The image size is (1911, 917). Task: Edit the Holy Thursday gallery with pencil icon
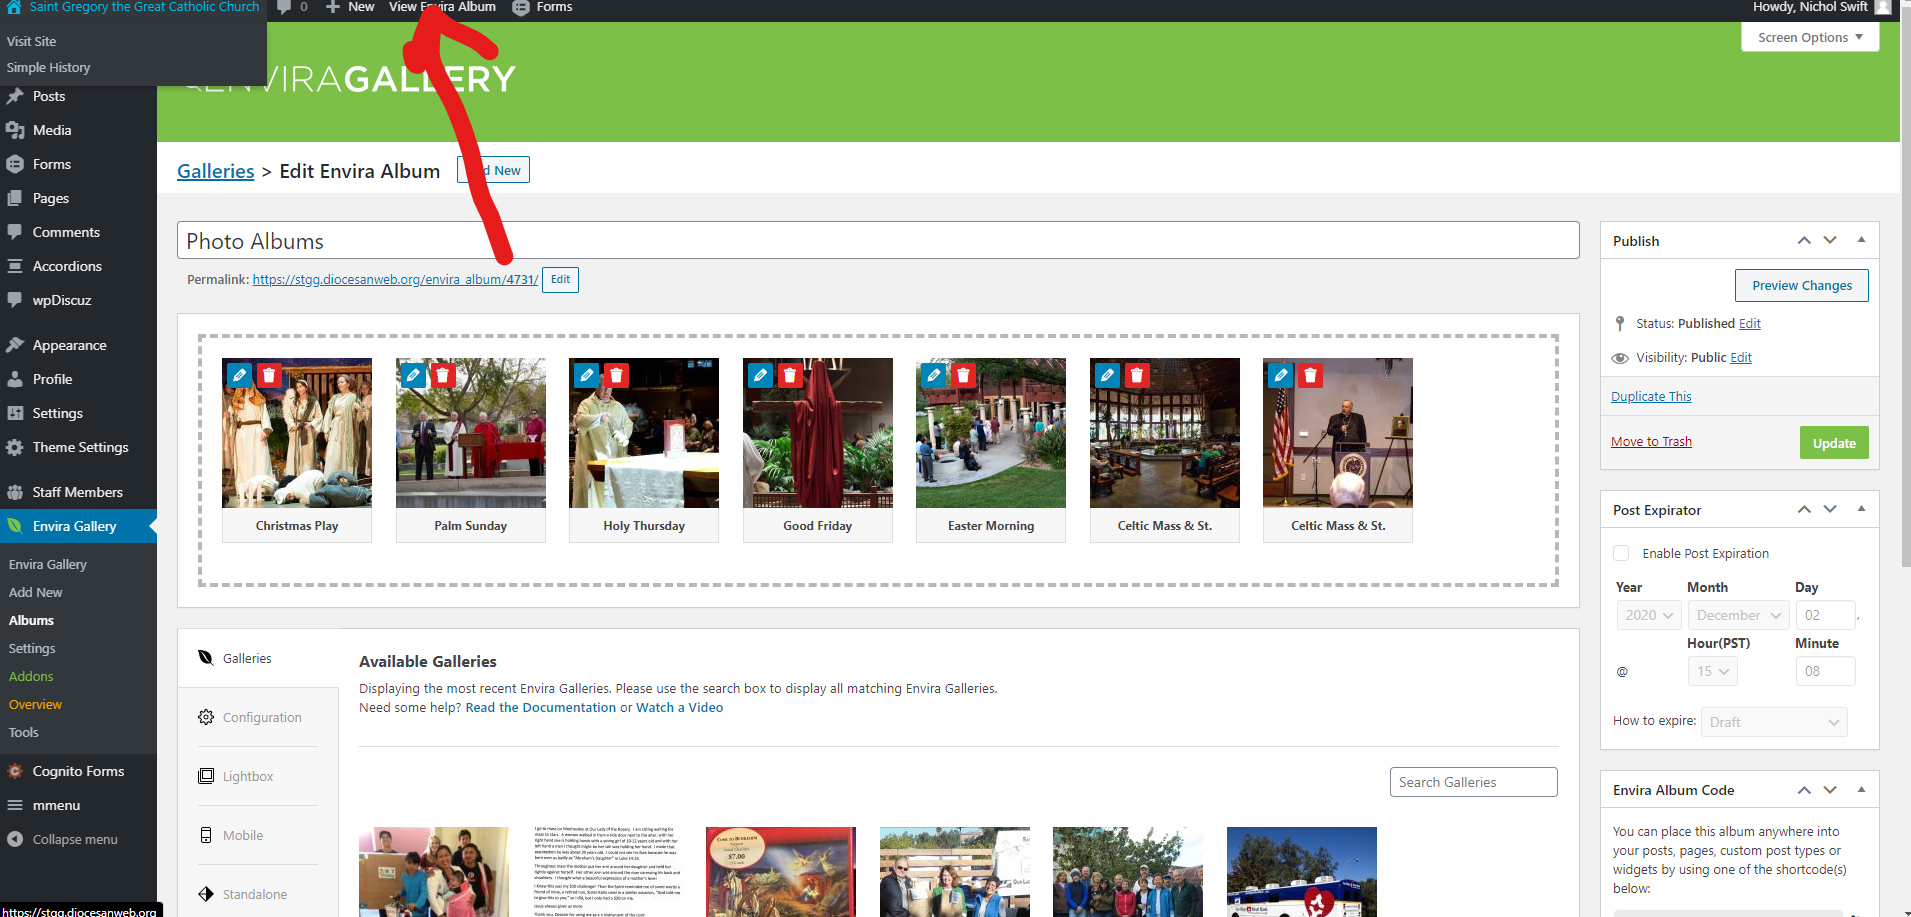(x=587, y=375)
